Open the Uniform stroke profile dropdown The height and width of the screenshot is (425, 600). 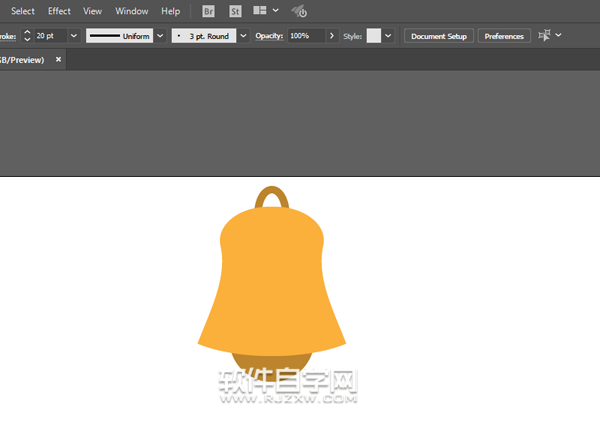160,36
